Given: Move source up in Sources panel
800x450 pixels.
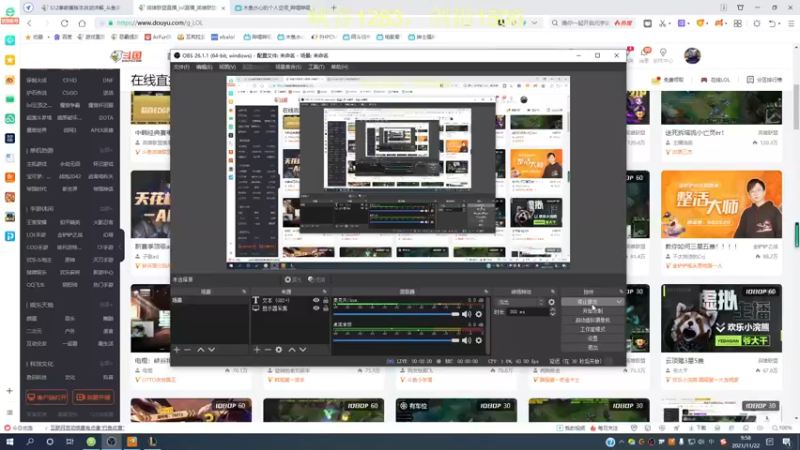Looking at the screenshot, I should [292, 349].
